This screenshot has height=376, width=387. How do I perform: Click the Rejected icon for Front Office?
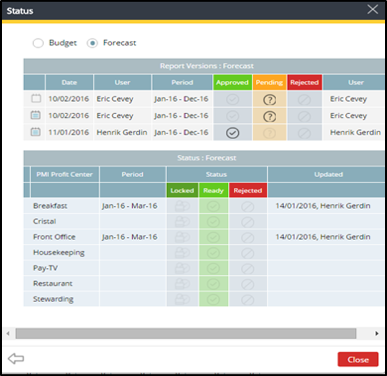[248, 238]
